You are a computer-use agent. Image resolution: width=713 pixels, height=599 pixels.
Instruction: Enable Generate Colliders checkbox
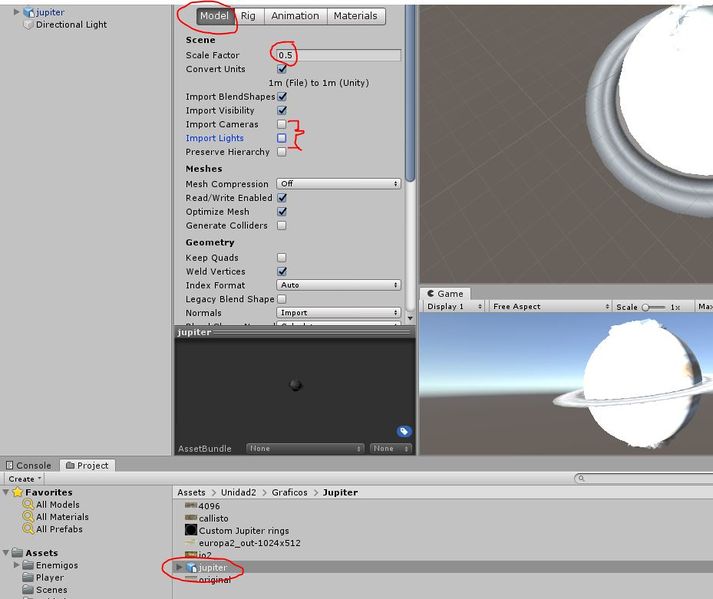[x=282, y=226]
